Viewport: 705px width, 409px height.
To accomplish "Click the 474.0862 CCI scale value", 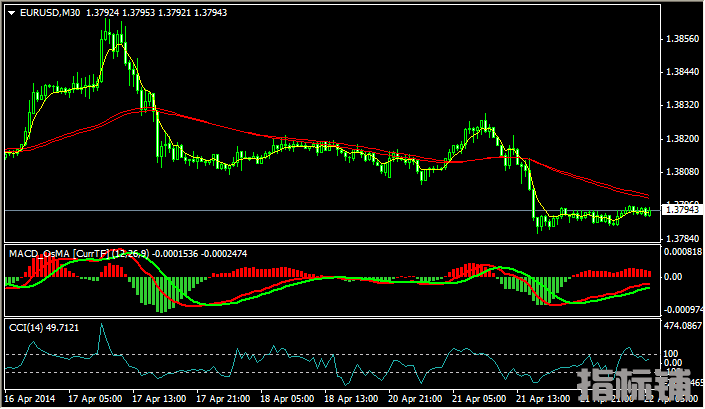I will tap(682, 325).
